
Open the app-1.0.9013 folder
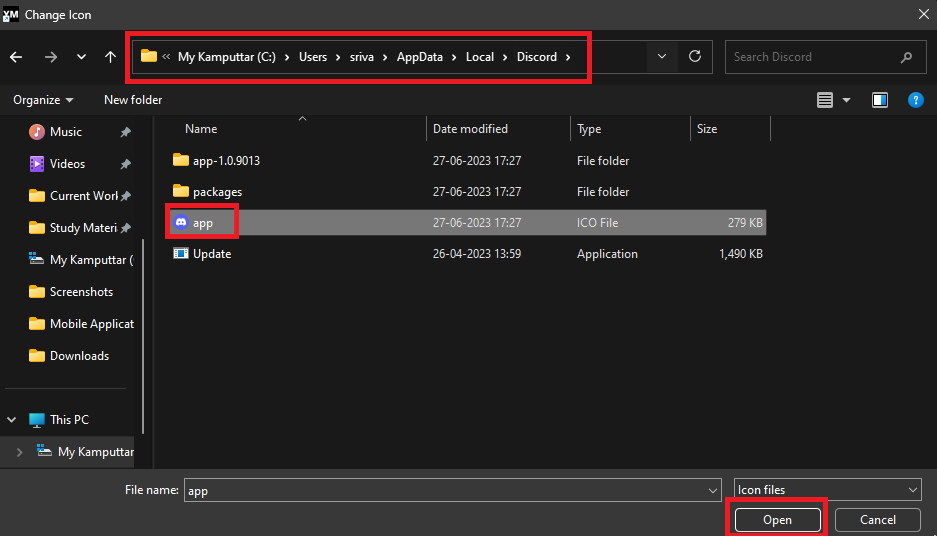tap(225, 160)
